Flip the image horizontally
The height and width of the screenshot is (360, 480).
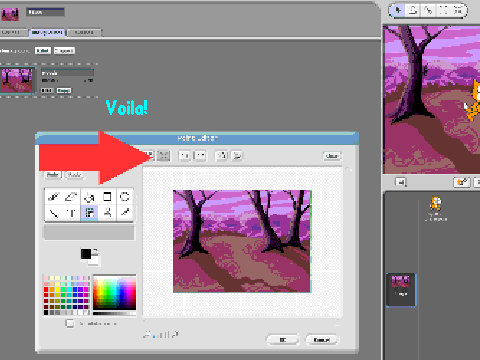click(x=222, y=156)
